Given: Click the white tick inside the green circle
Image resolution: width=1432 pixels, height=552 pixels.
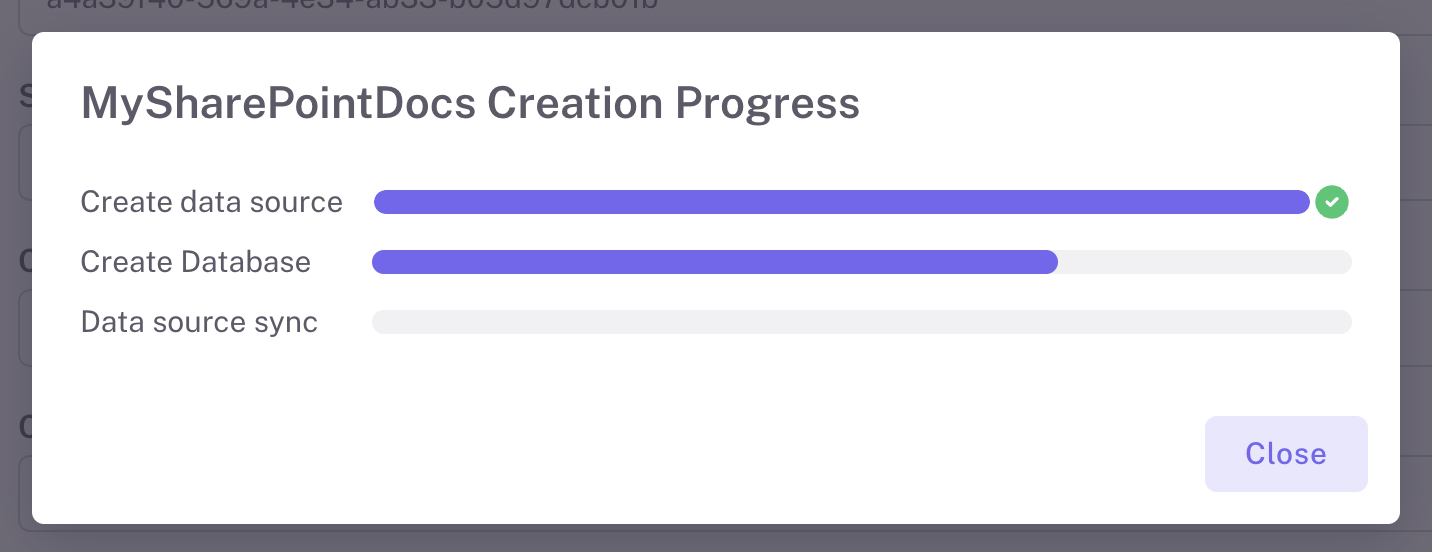Looking at the screenshot, I should (1332, 202).
